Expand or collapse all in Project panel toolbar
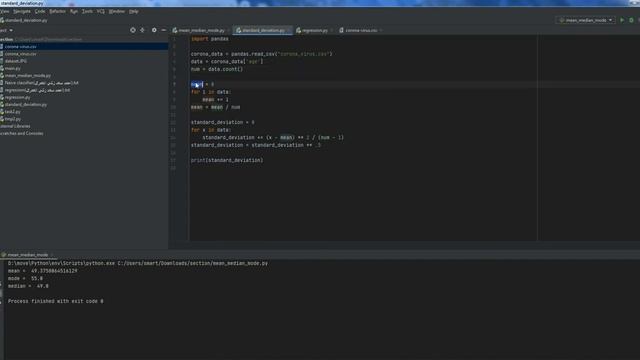This screenshot has width=640, height=360. click(x=142, y=30)
